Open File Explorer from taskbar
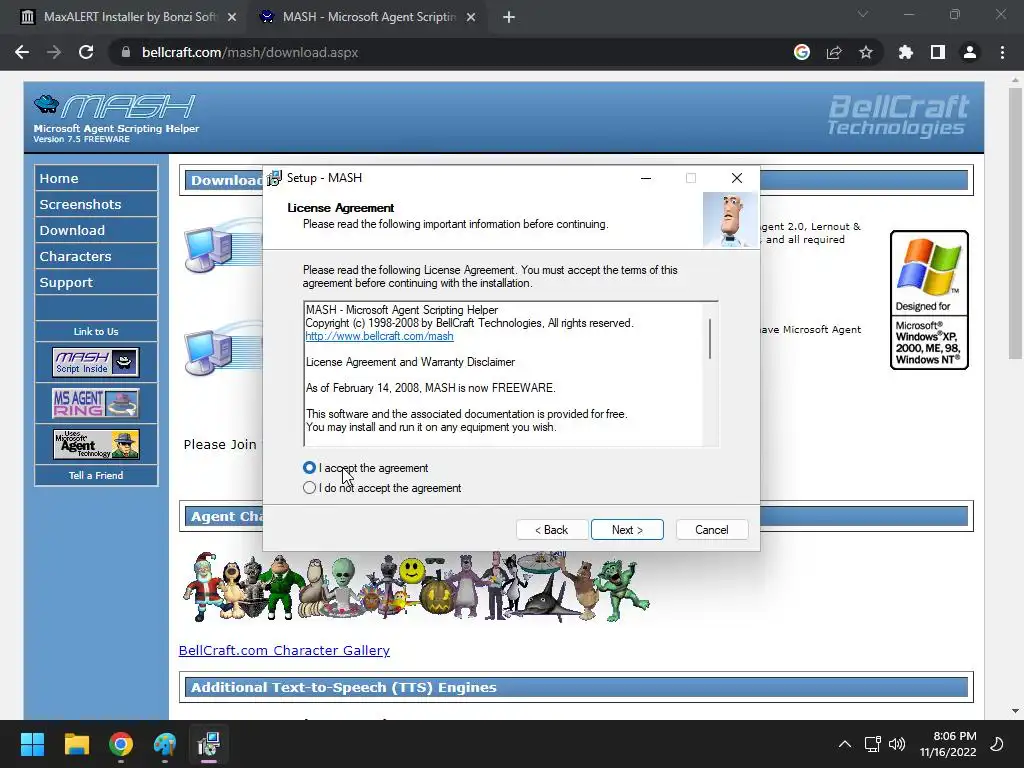The image size is (1024, 768). (x=76, y=744)
